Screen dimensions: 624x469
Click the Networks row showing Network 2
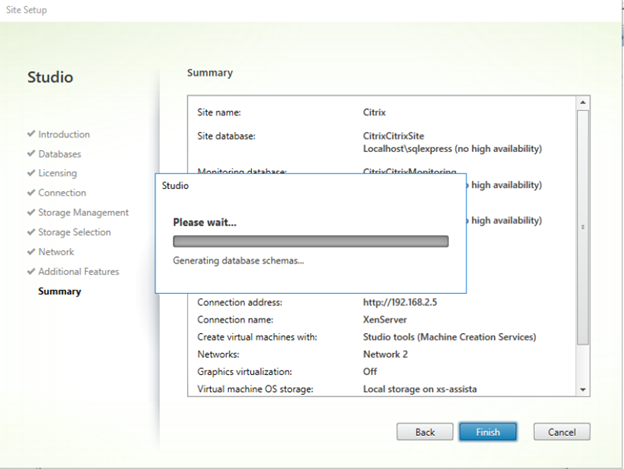click(x=380, y=354)
